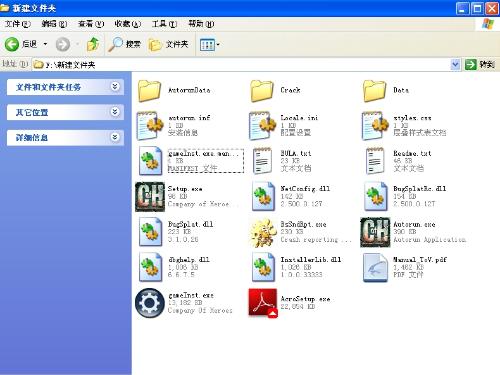Open the 文件 menu
Image resolution: width=500 pixels, height=375 pixels.
point(18,24)
